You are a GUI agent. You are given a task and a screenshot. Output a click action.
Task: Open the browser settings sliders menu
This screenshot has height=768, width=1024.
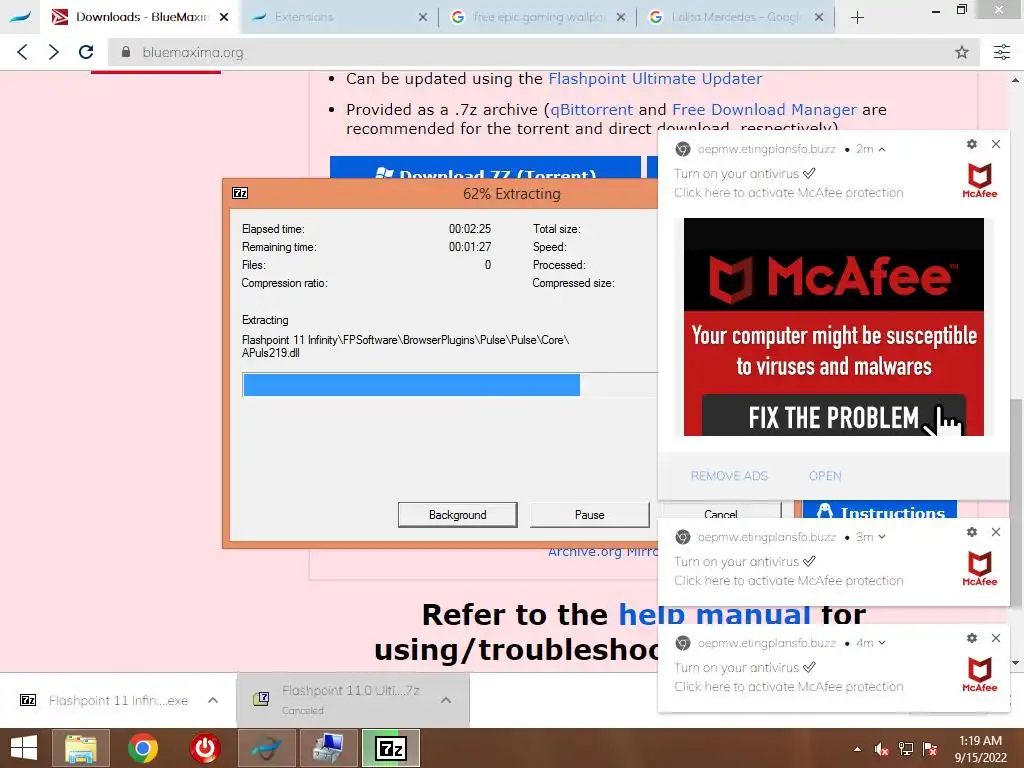(x=1001, y=52)
